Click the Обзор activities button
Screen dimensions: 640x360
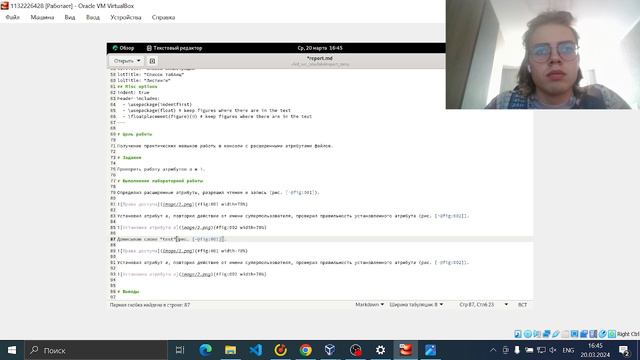[x=123, y=48]
